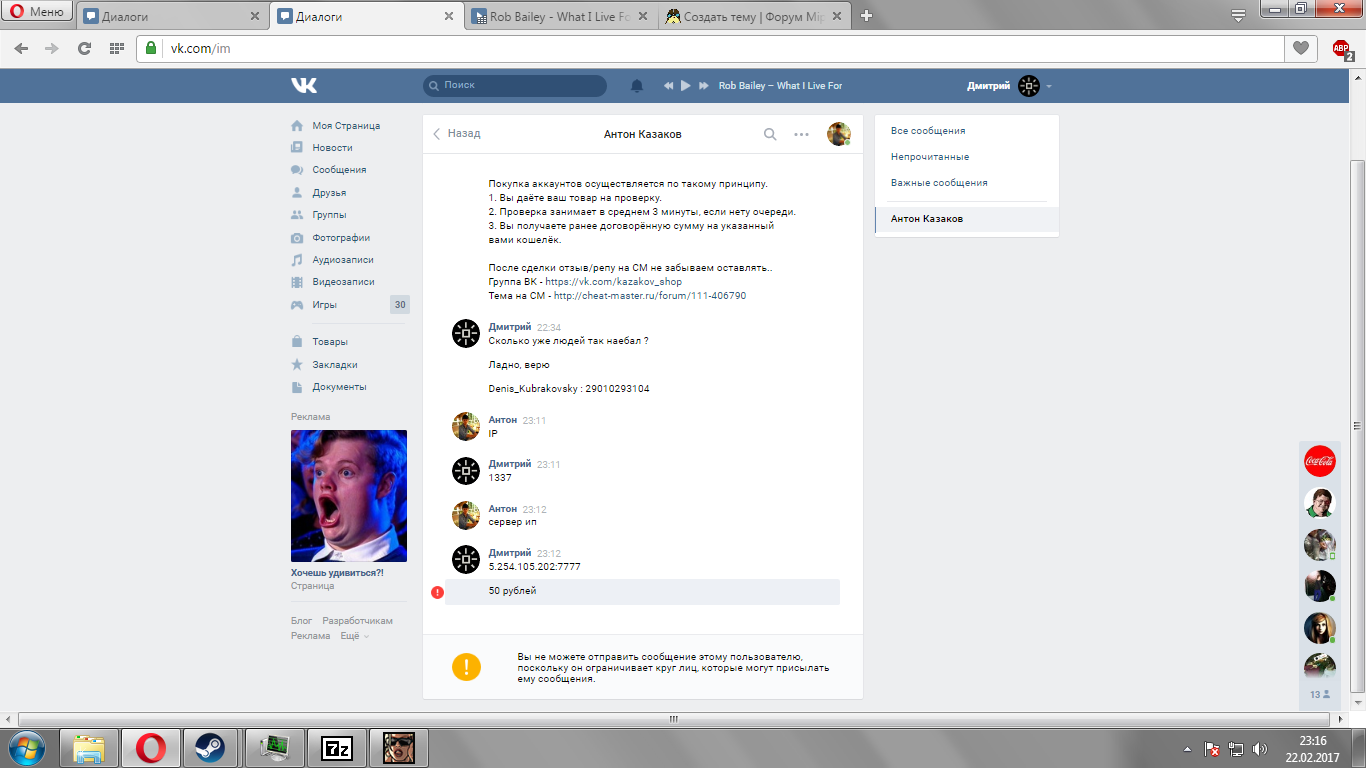Open the cheat-master.ru forum link
The image size is (1366, 768).
pos(650,296)
